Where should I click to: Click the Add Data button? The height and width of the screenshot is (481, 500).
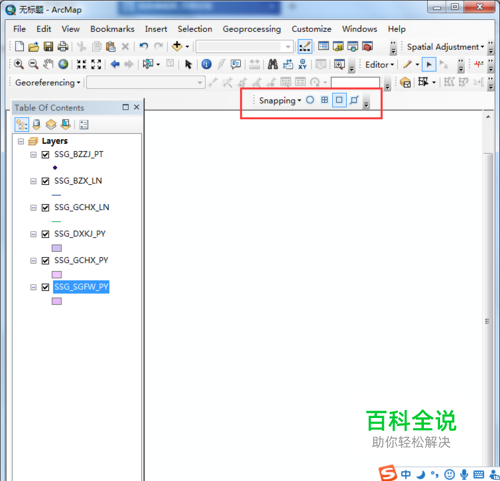[177, 46]
